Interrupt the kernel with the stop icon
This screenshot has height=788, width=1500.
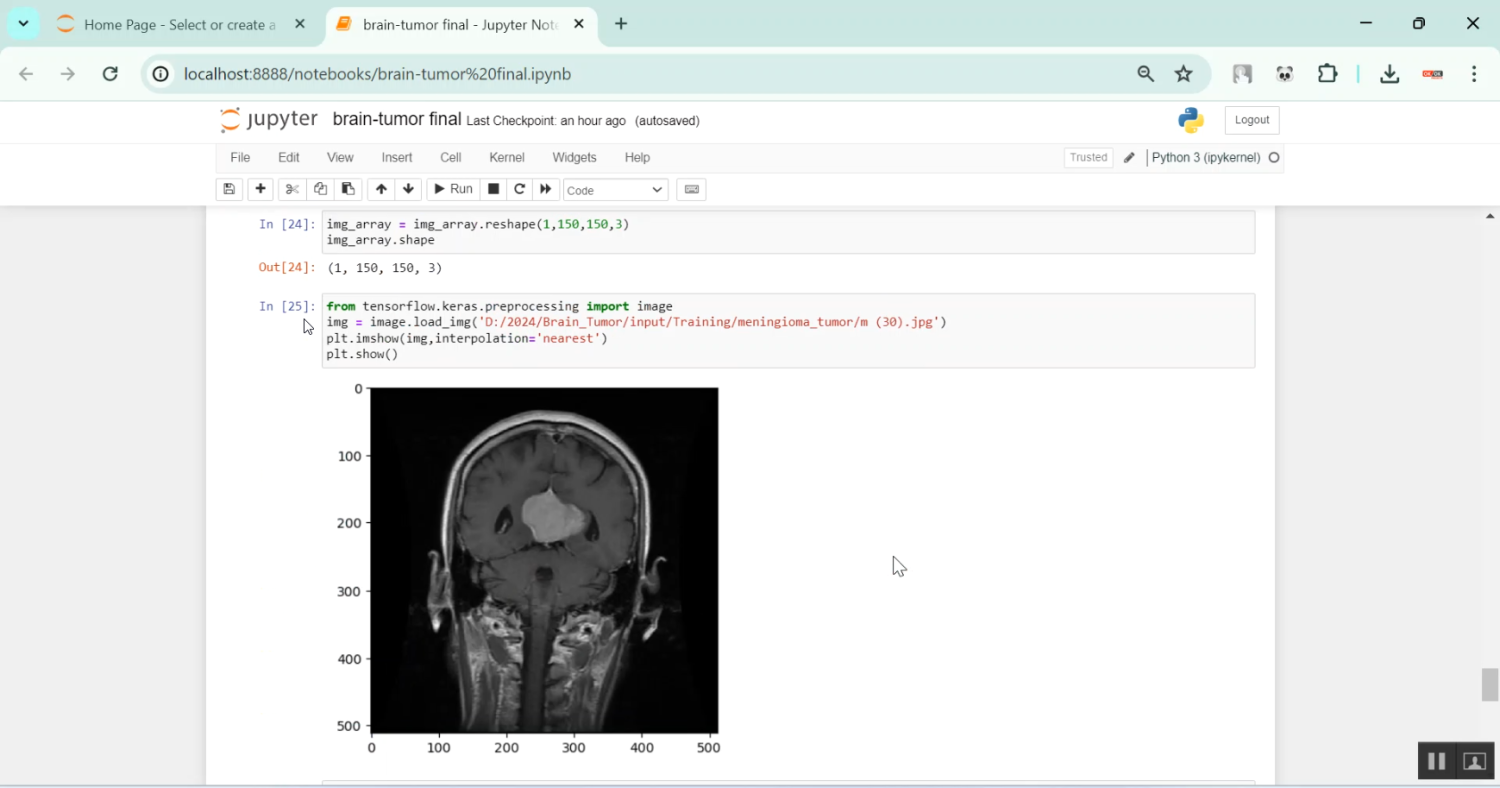493,189
